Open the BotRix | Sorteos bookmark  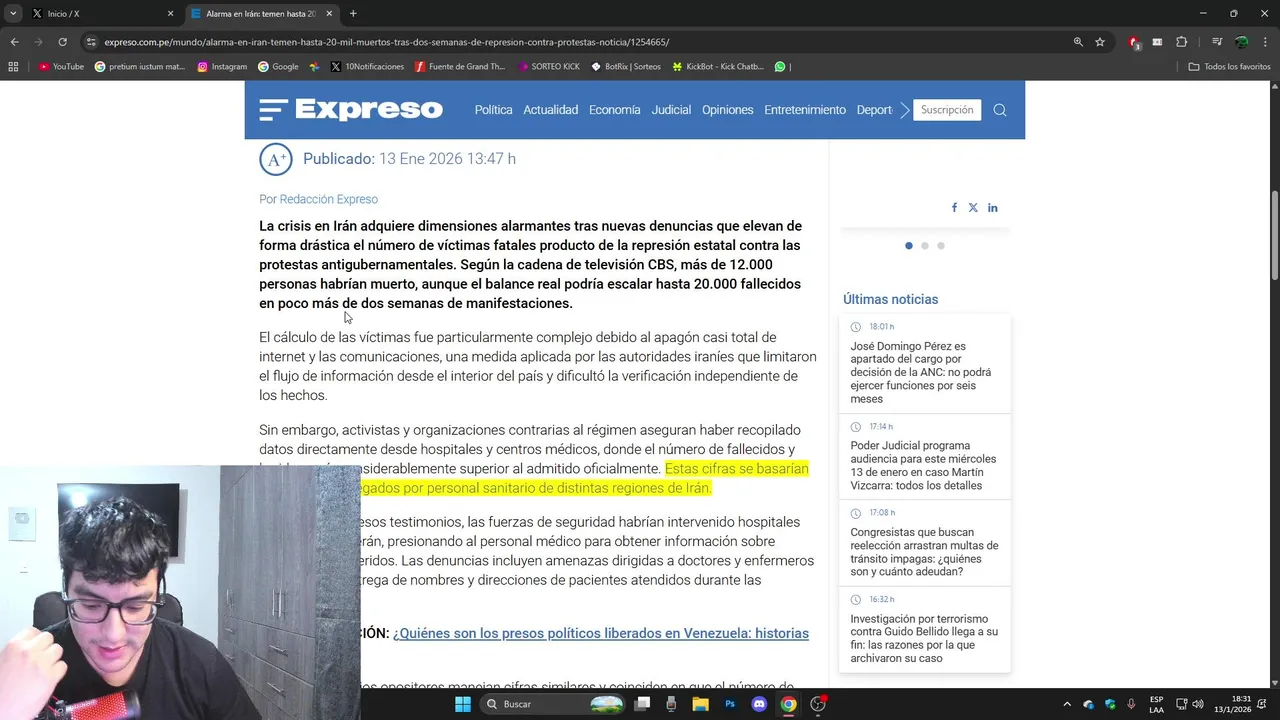coord(626,67)
